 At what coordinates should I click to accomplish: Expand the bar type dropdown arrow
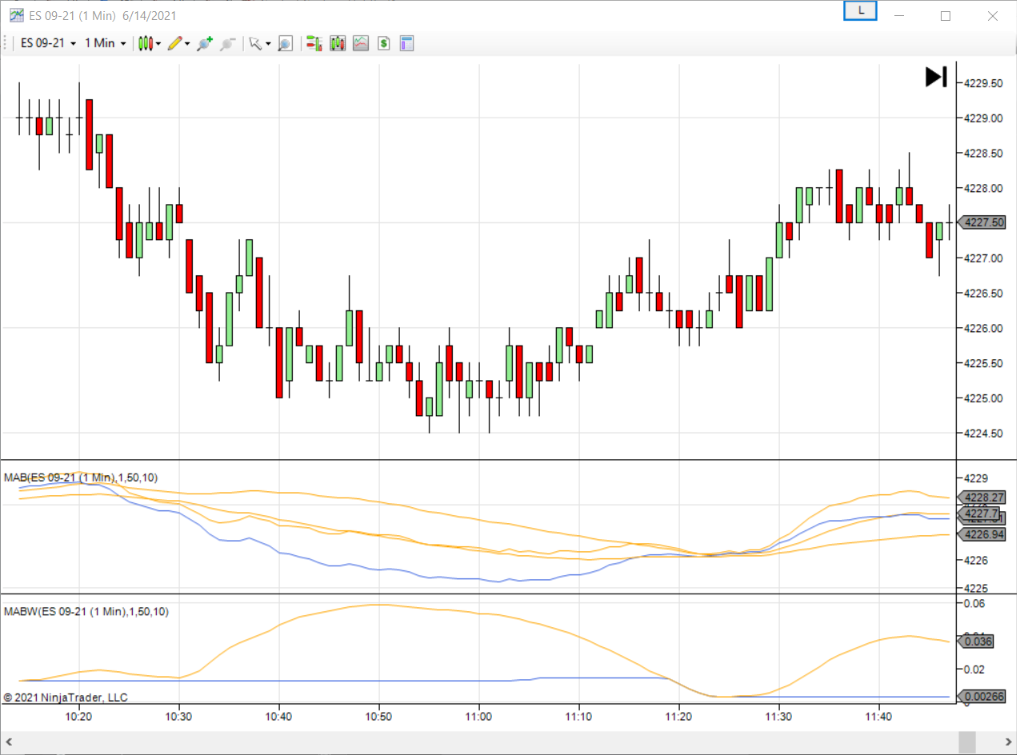pos(157,43)
